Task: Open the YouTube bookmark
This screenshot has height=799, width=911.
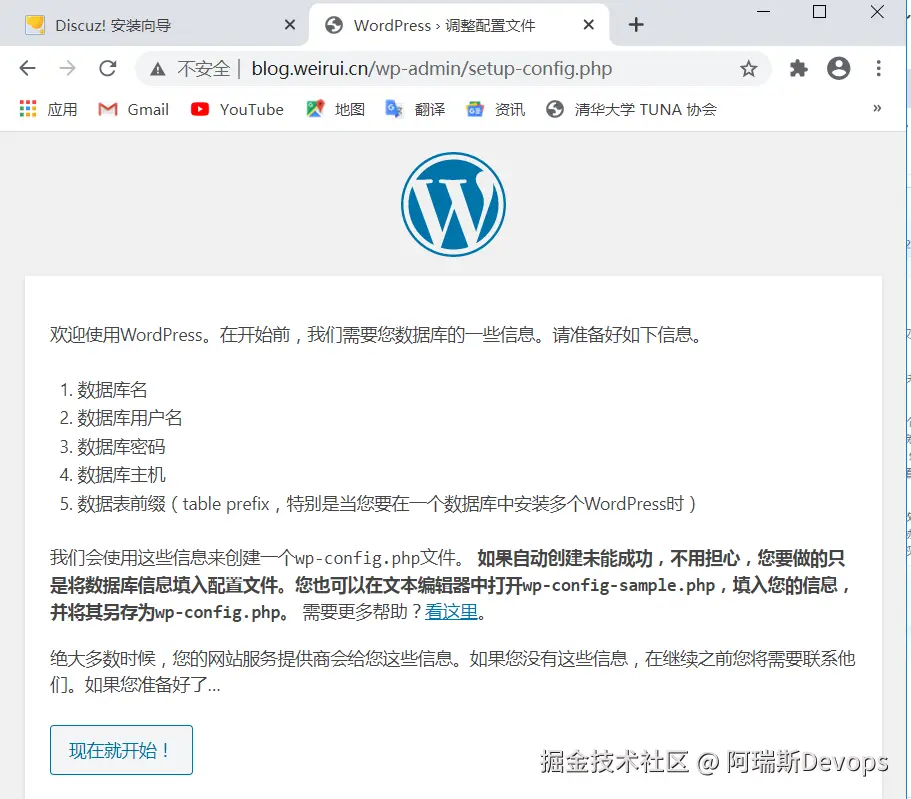Action: pos(237,109)
